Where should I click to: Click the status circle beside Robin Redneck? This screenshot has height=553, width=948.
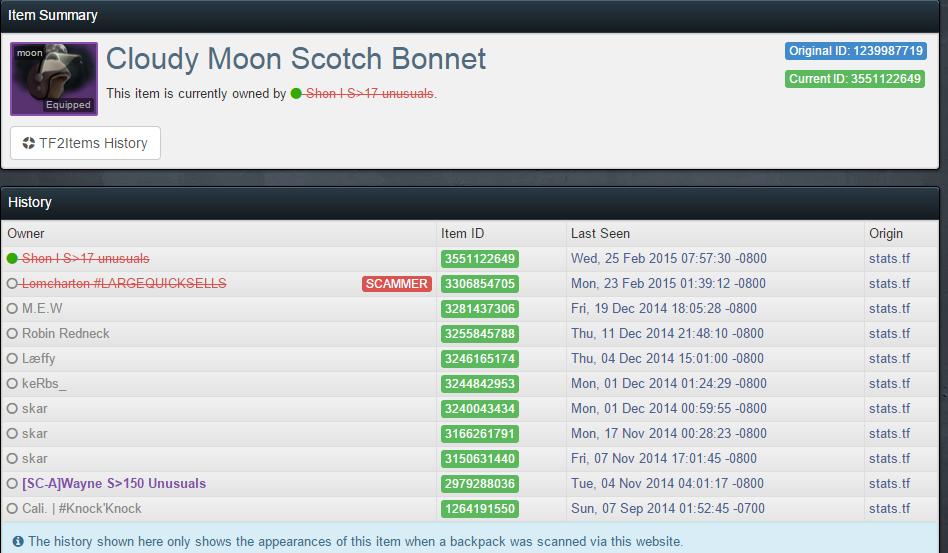coord(12,334)
